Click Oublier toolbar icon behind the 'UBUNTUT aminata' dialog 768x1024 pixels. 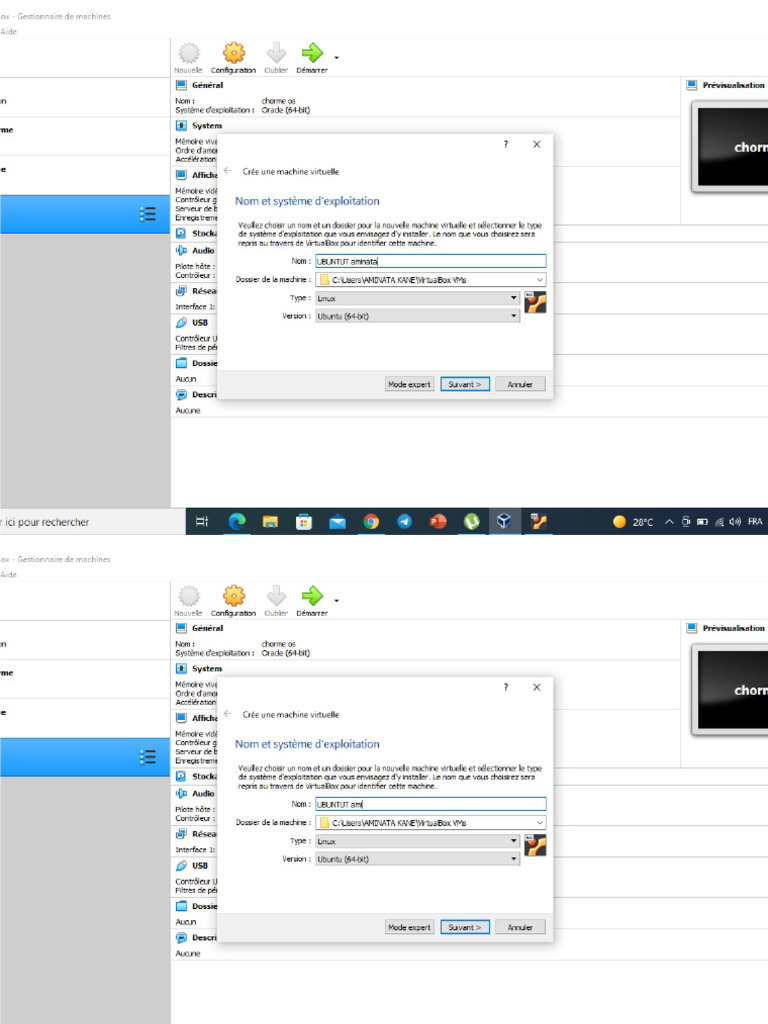[x=276, y=57]
